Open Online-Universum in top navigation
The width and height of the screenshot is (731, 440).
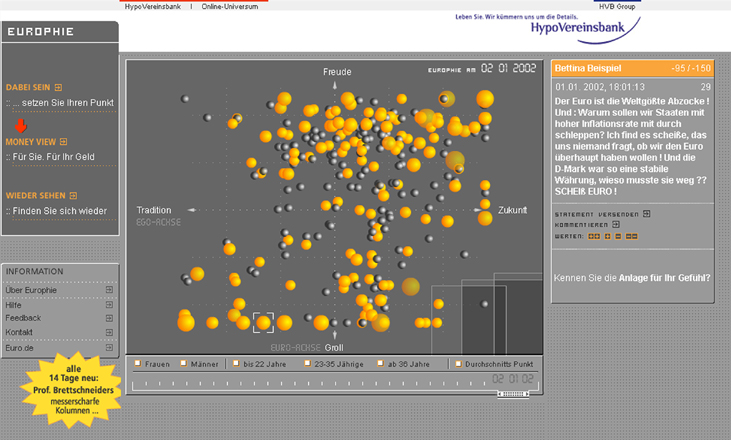pyautogui.click(x=230, y=7)
